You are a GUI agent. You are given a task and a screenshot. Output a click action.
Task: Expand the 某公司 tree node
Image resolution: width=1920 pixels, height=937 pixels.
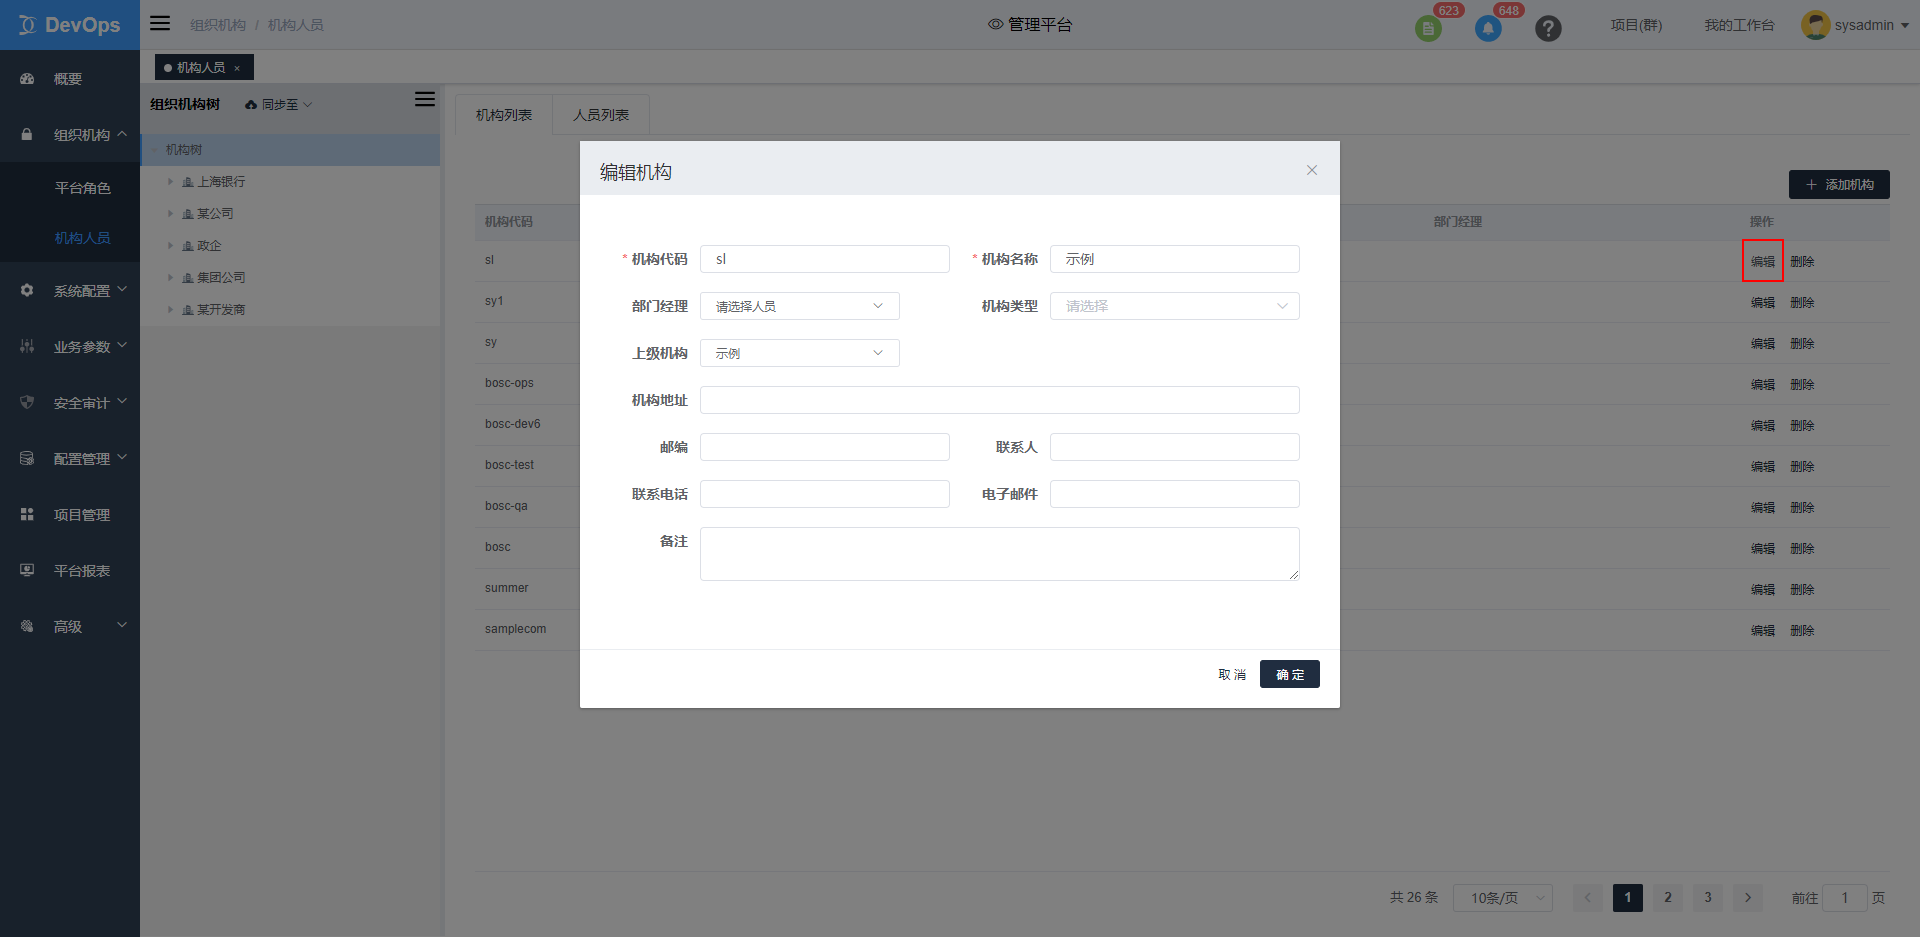170,214
